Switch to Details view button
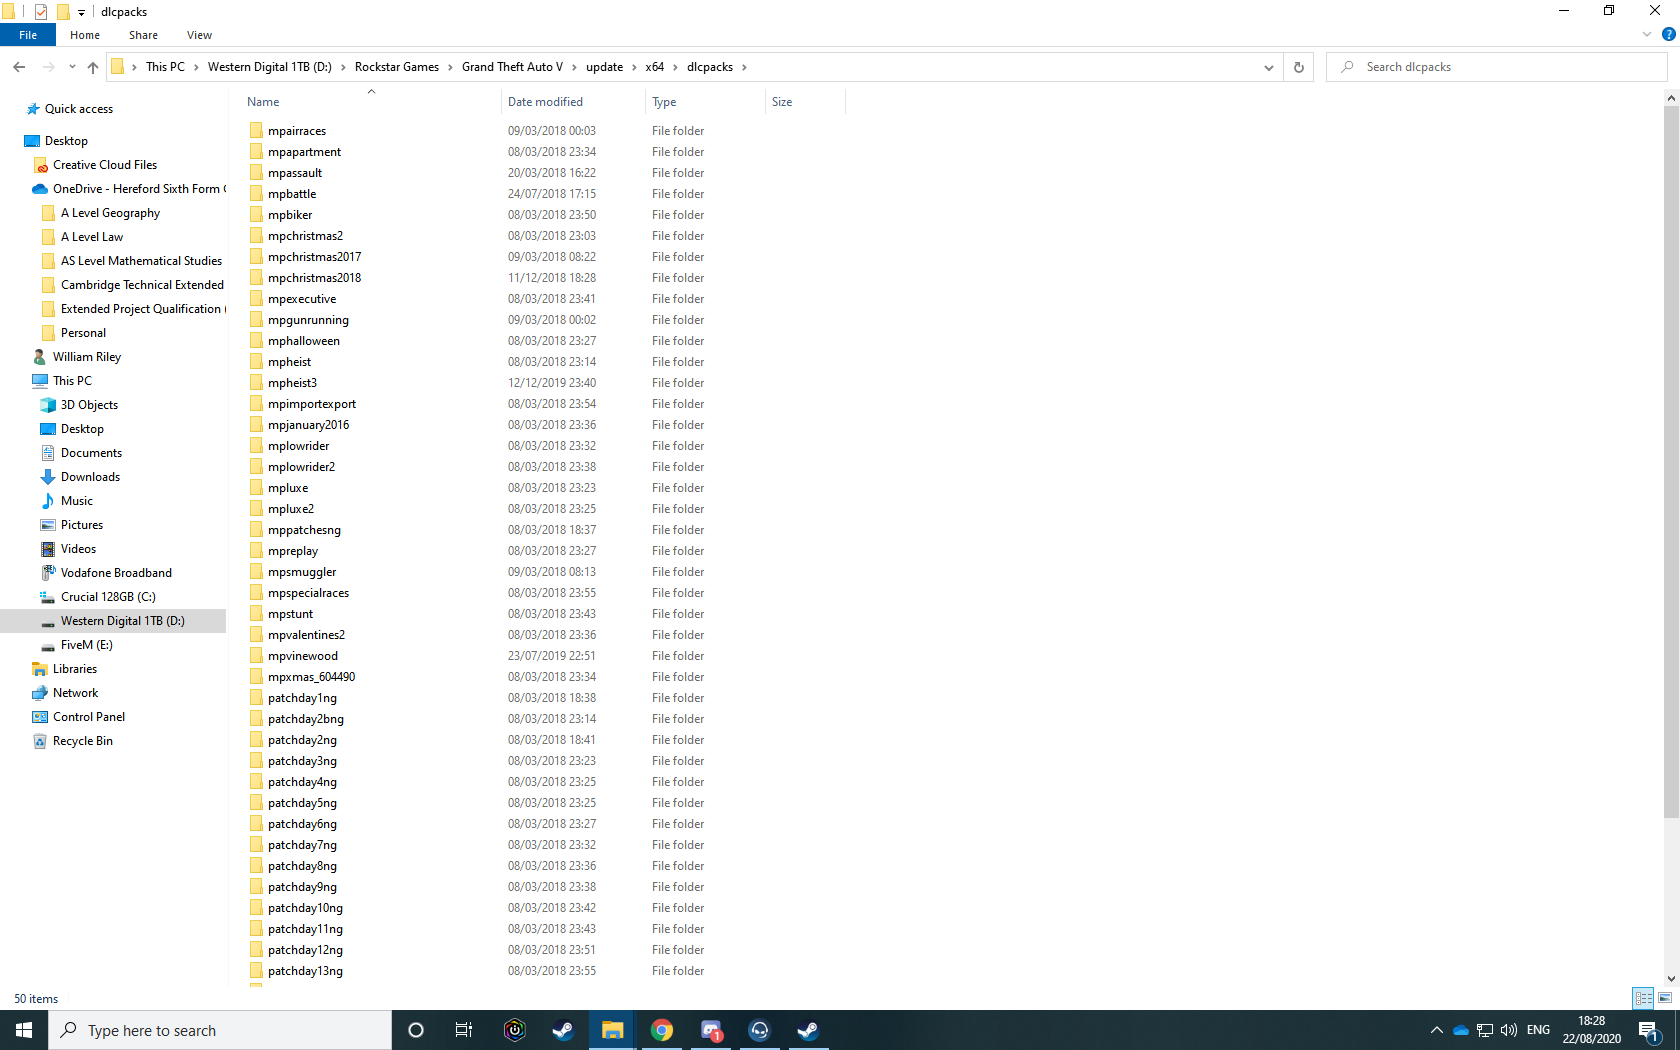1680x1050 pixels. tap(1643, 998)
